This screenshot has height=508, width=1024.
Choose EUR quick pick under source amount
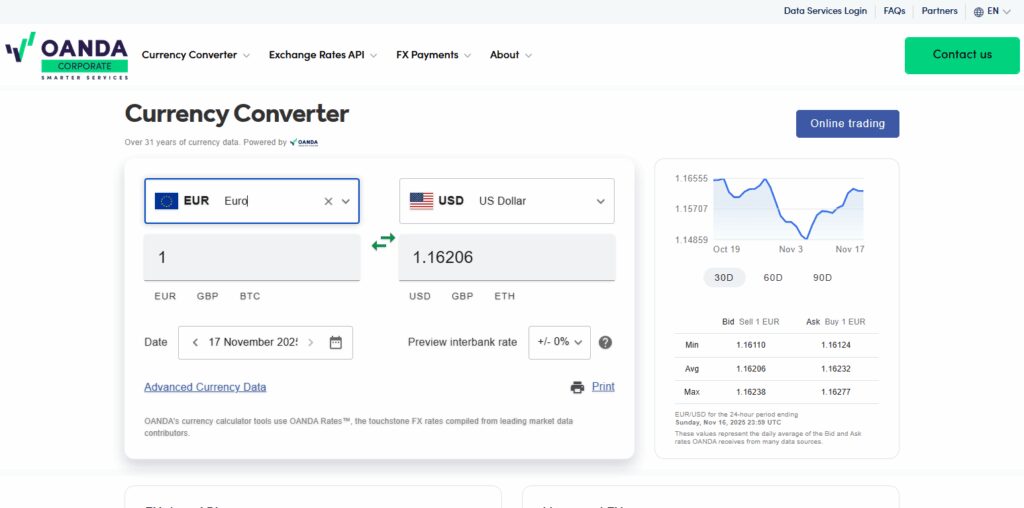[165, 296]
